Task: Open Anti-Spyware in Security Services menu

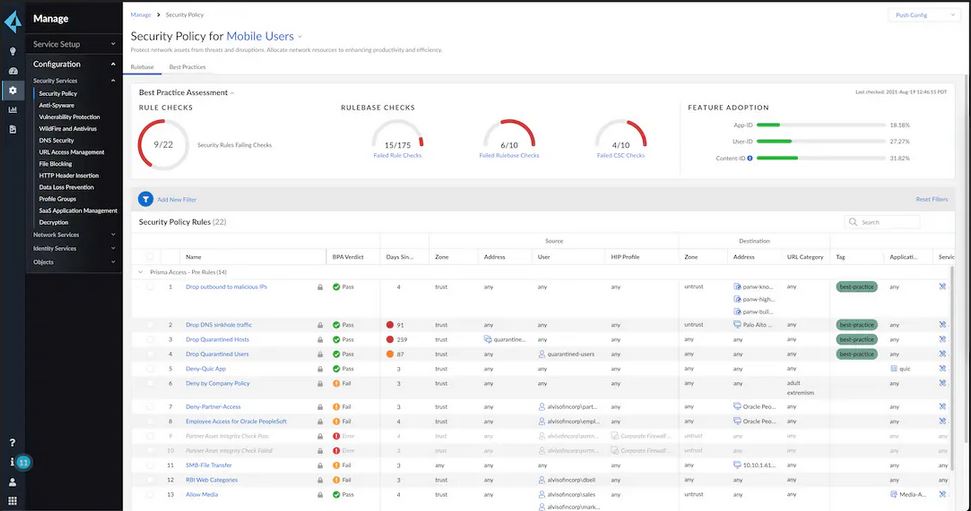Action: tap(56, 105)
